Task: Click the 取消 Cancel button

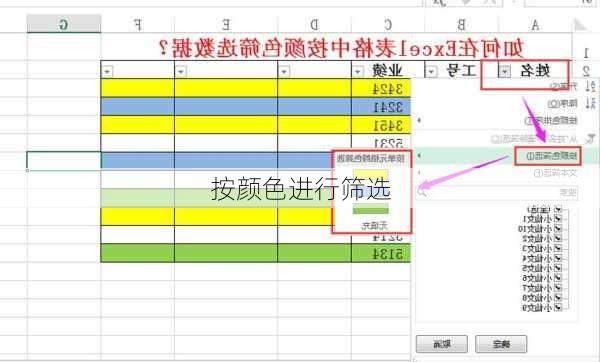Action: coord(442,344)
